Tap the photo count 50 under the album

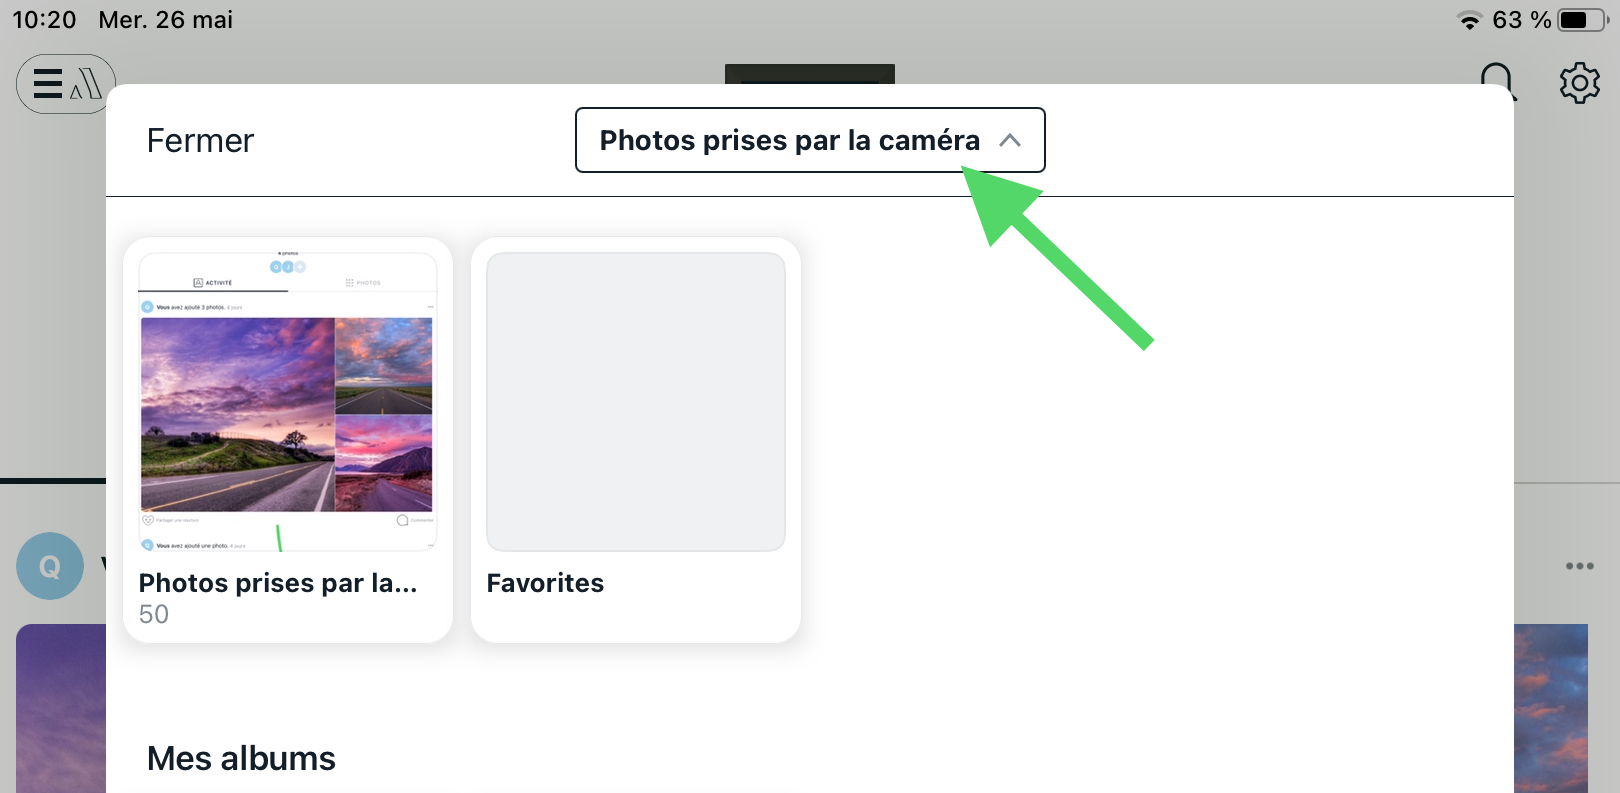(154, 614)
